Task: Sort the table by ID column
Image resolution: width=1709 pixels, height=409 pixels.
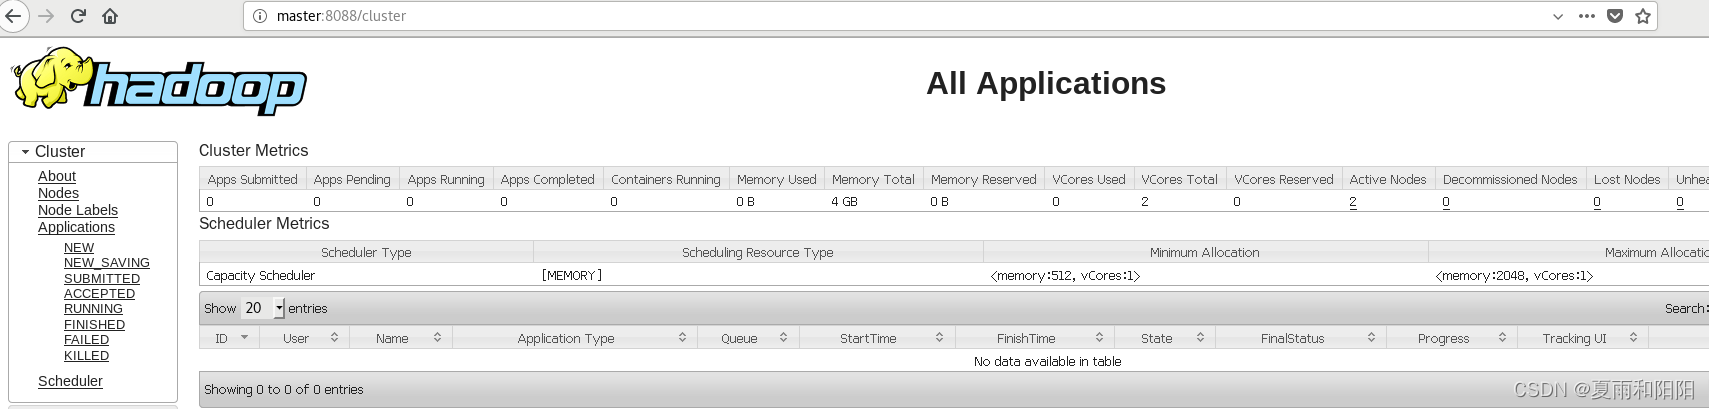Action: (229, 338)
